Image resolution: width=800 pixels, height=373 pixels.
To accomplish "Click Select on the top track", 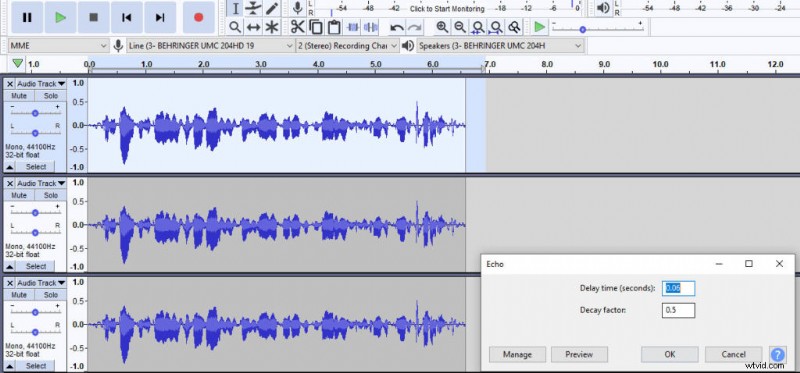I will (36, 167).
